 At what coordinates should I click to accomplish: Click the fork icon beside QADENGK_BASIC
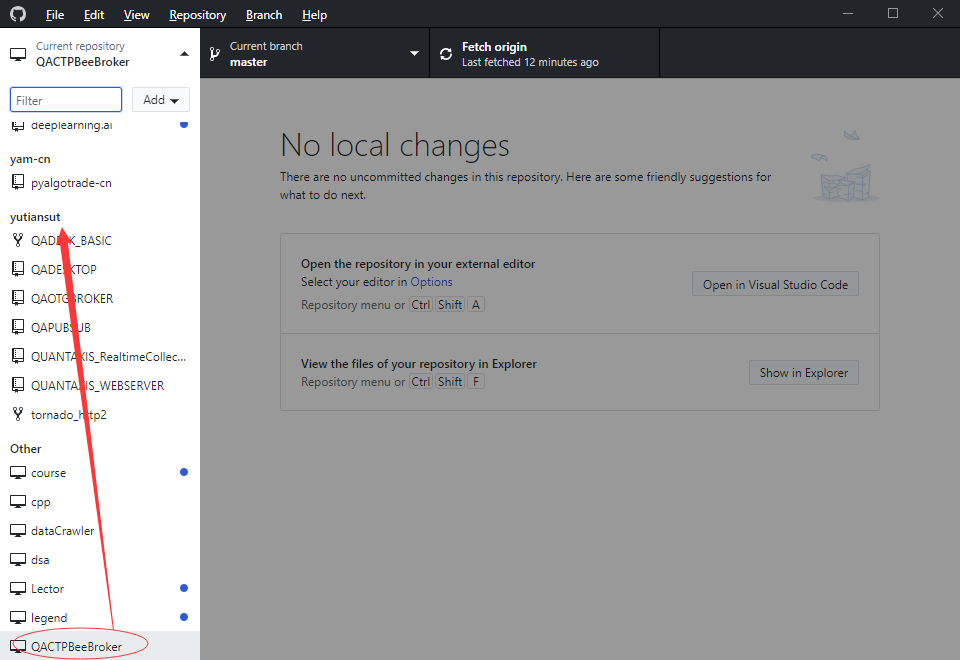17,240
